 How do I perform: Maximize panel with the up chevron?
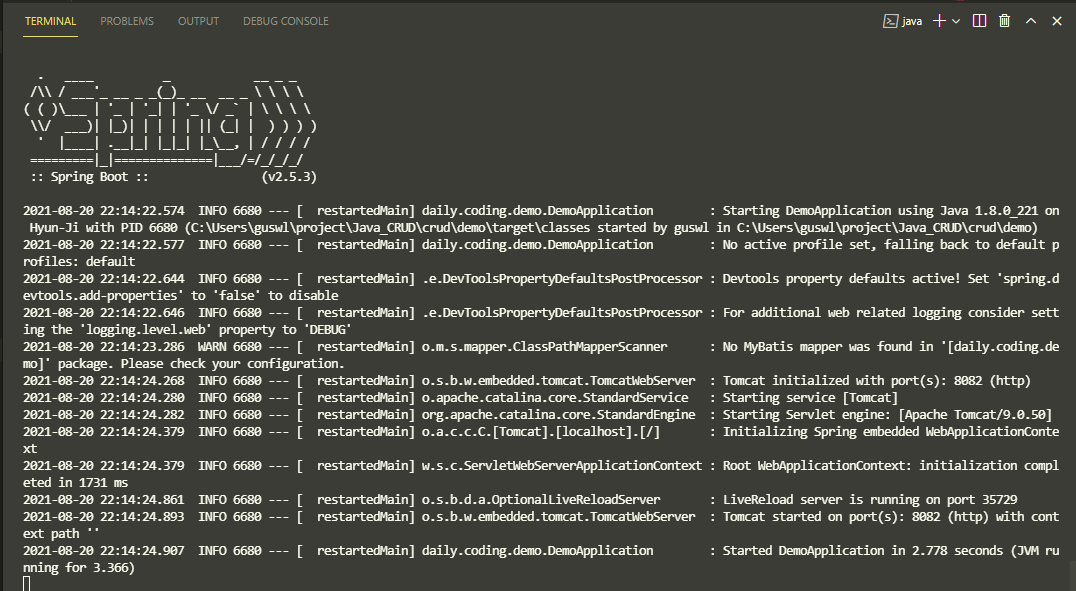point(1031,21)
